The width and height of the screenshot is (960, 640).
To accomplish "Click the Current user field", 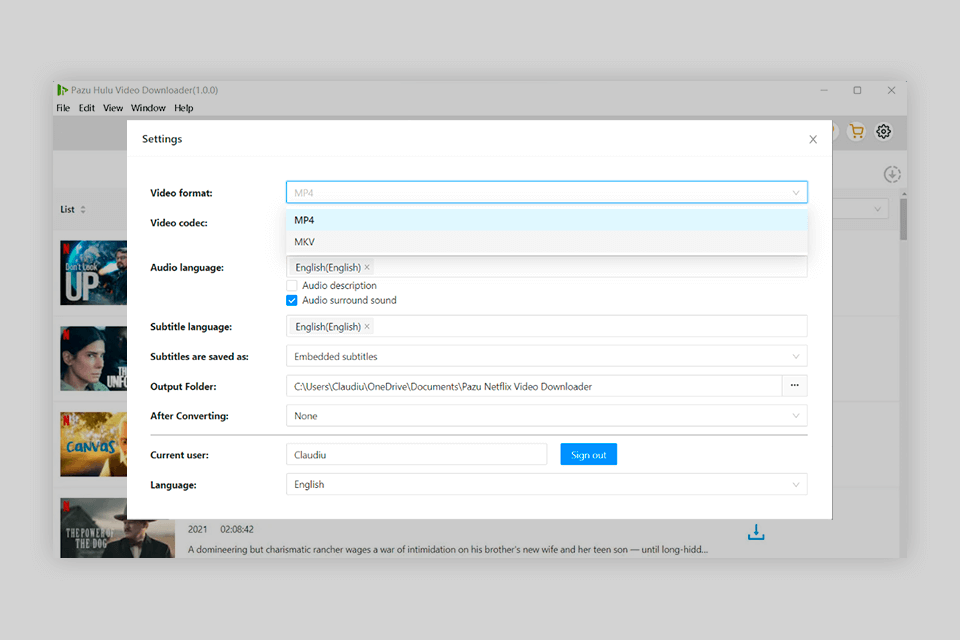I will pos(416,454).
